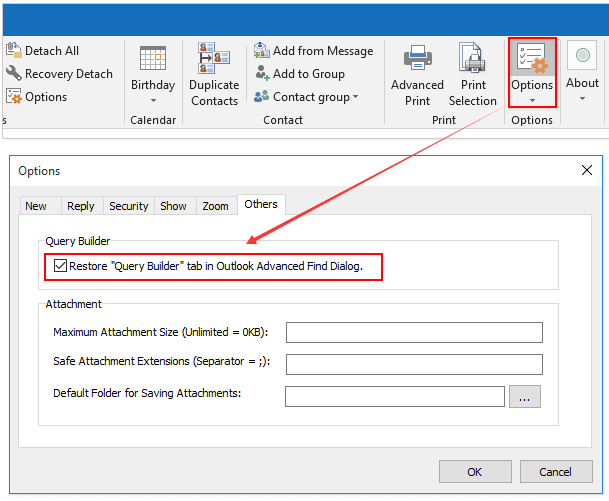Click the Print Selection icon
Viewport: 609px width, 501px height.
[x=472, y=59]
